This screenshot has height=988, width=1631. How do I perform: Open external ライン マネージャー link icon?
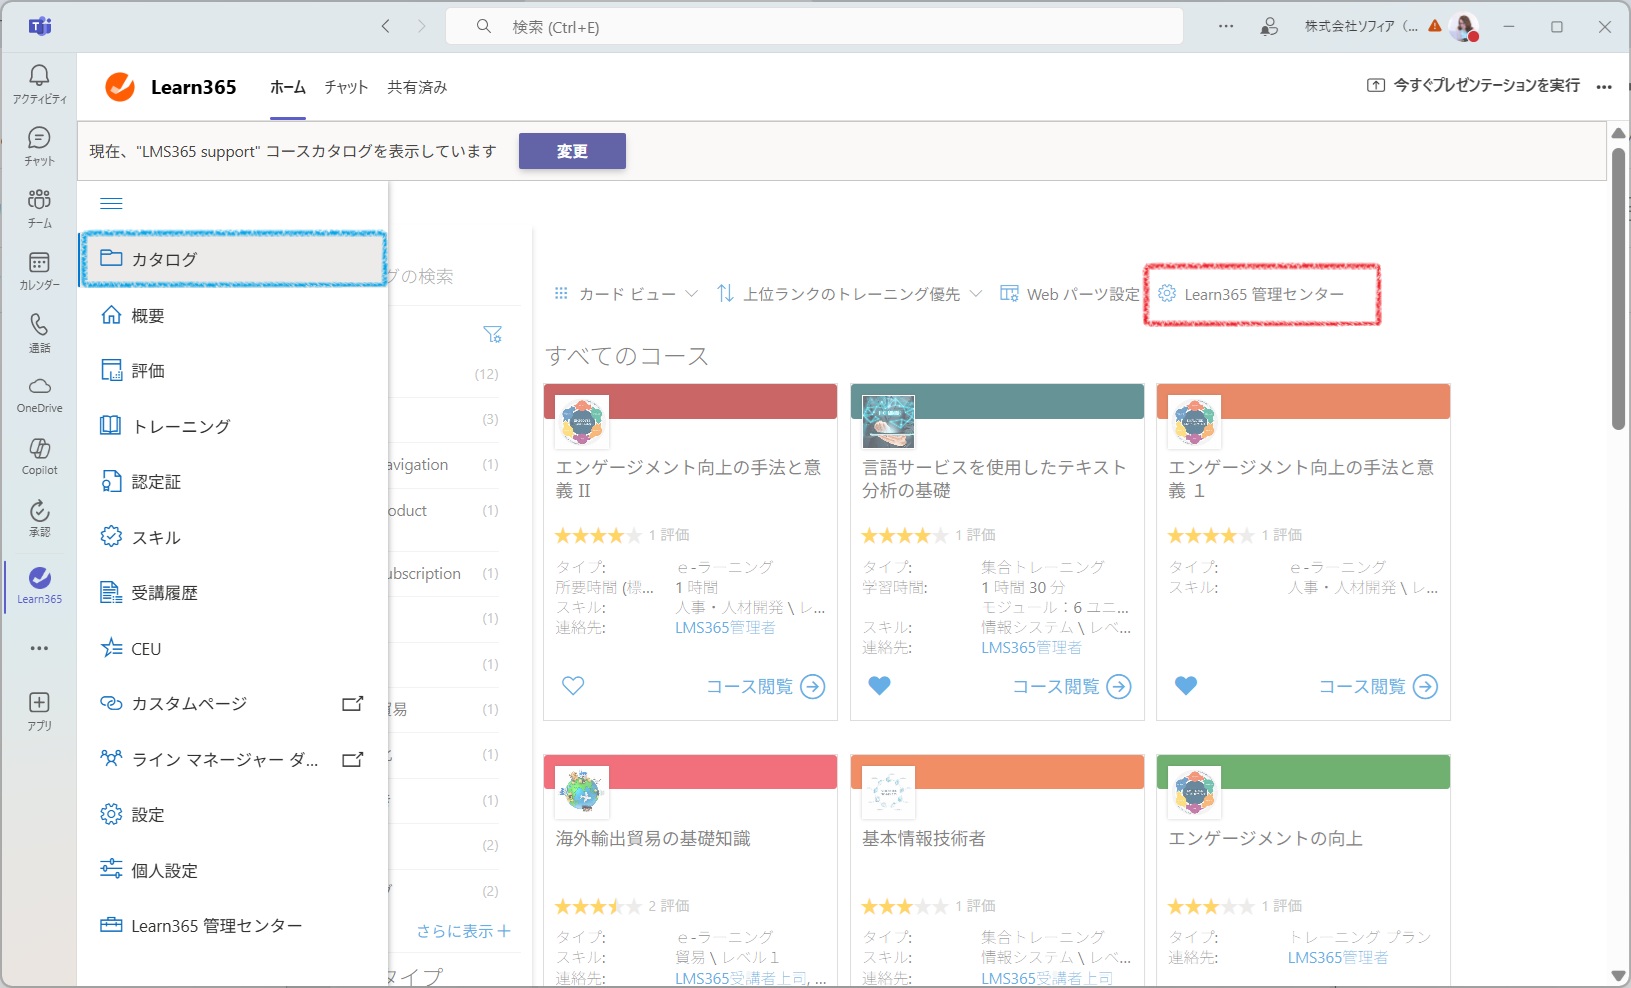point(352,760)
